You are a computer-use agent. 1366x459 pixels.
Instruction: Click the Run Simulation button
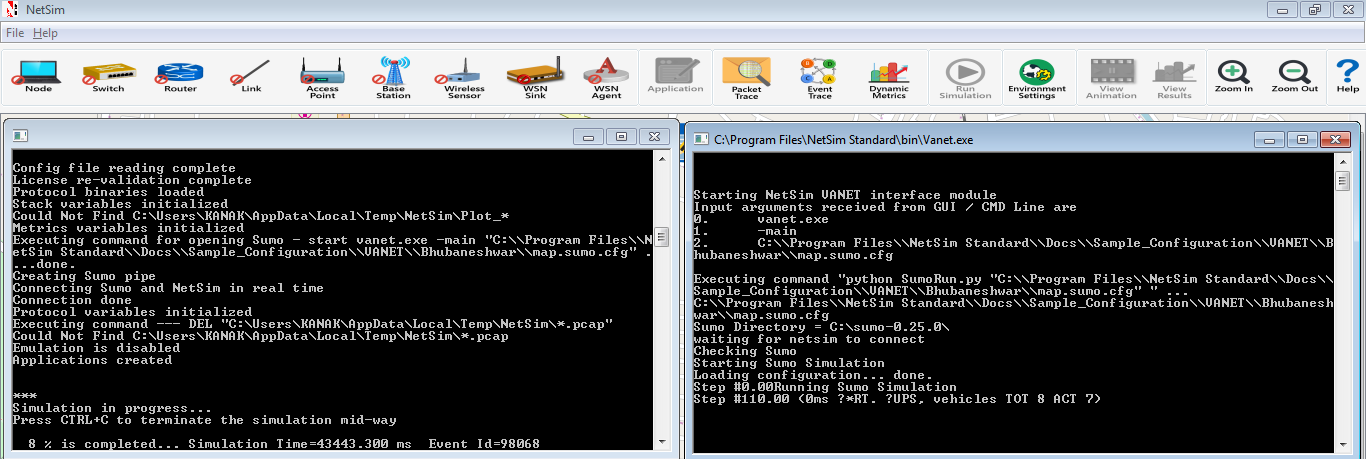coord(965,78)
